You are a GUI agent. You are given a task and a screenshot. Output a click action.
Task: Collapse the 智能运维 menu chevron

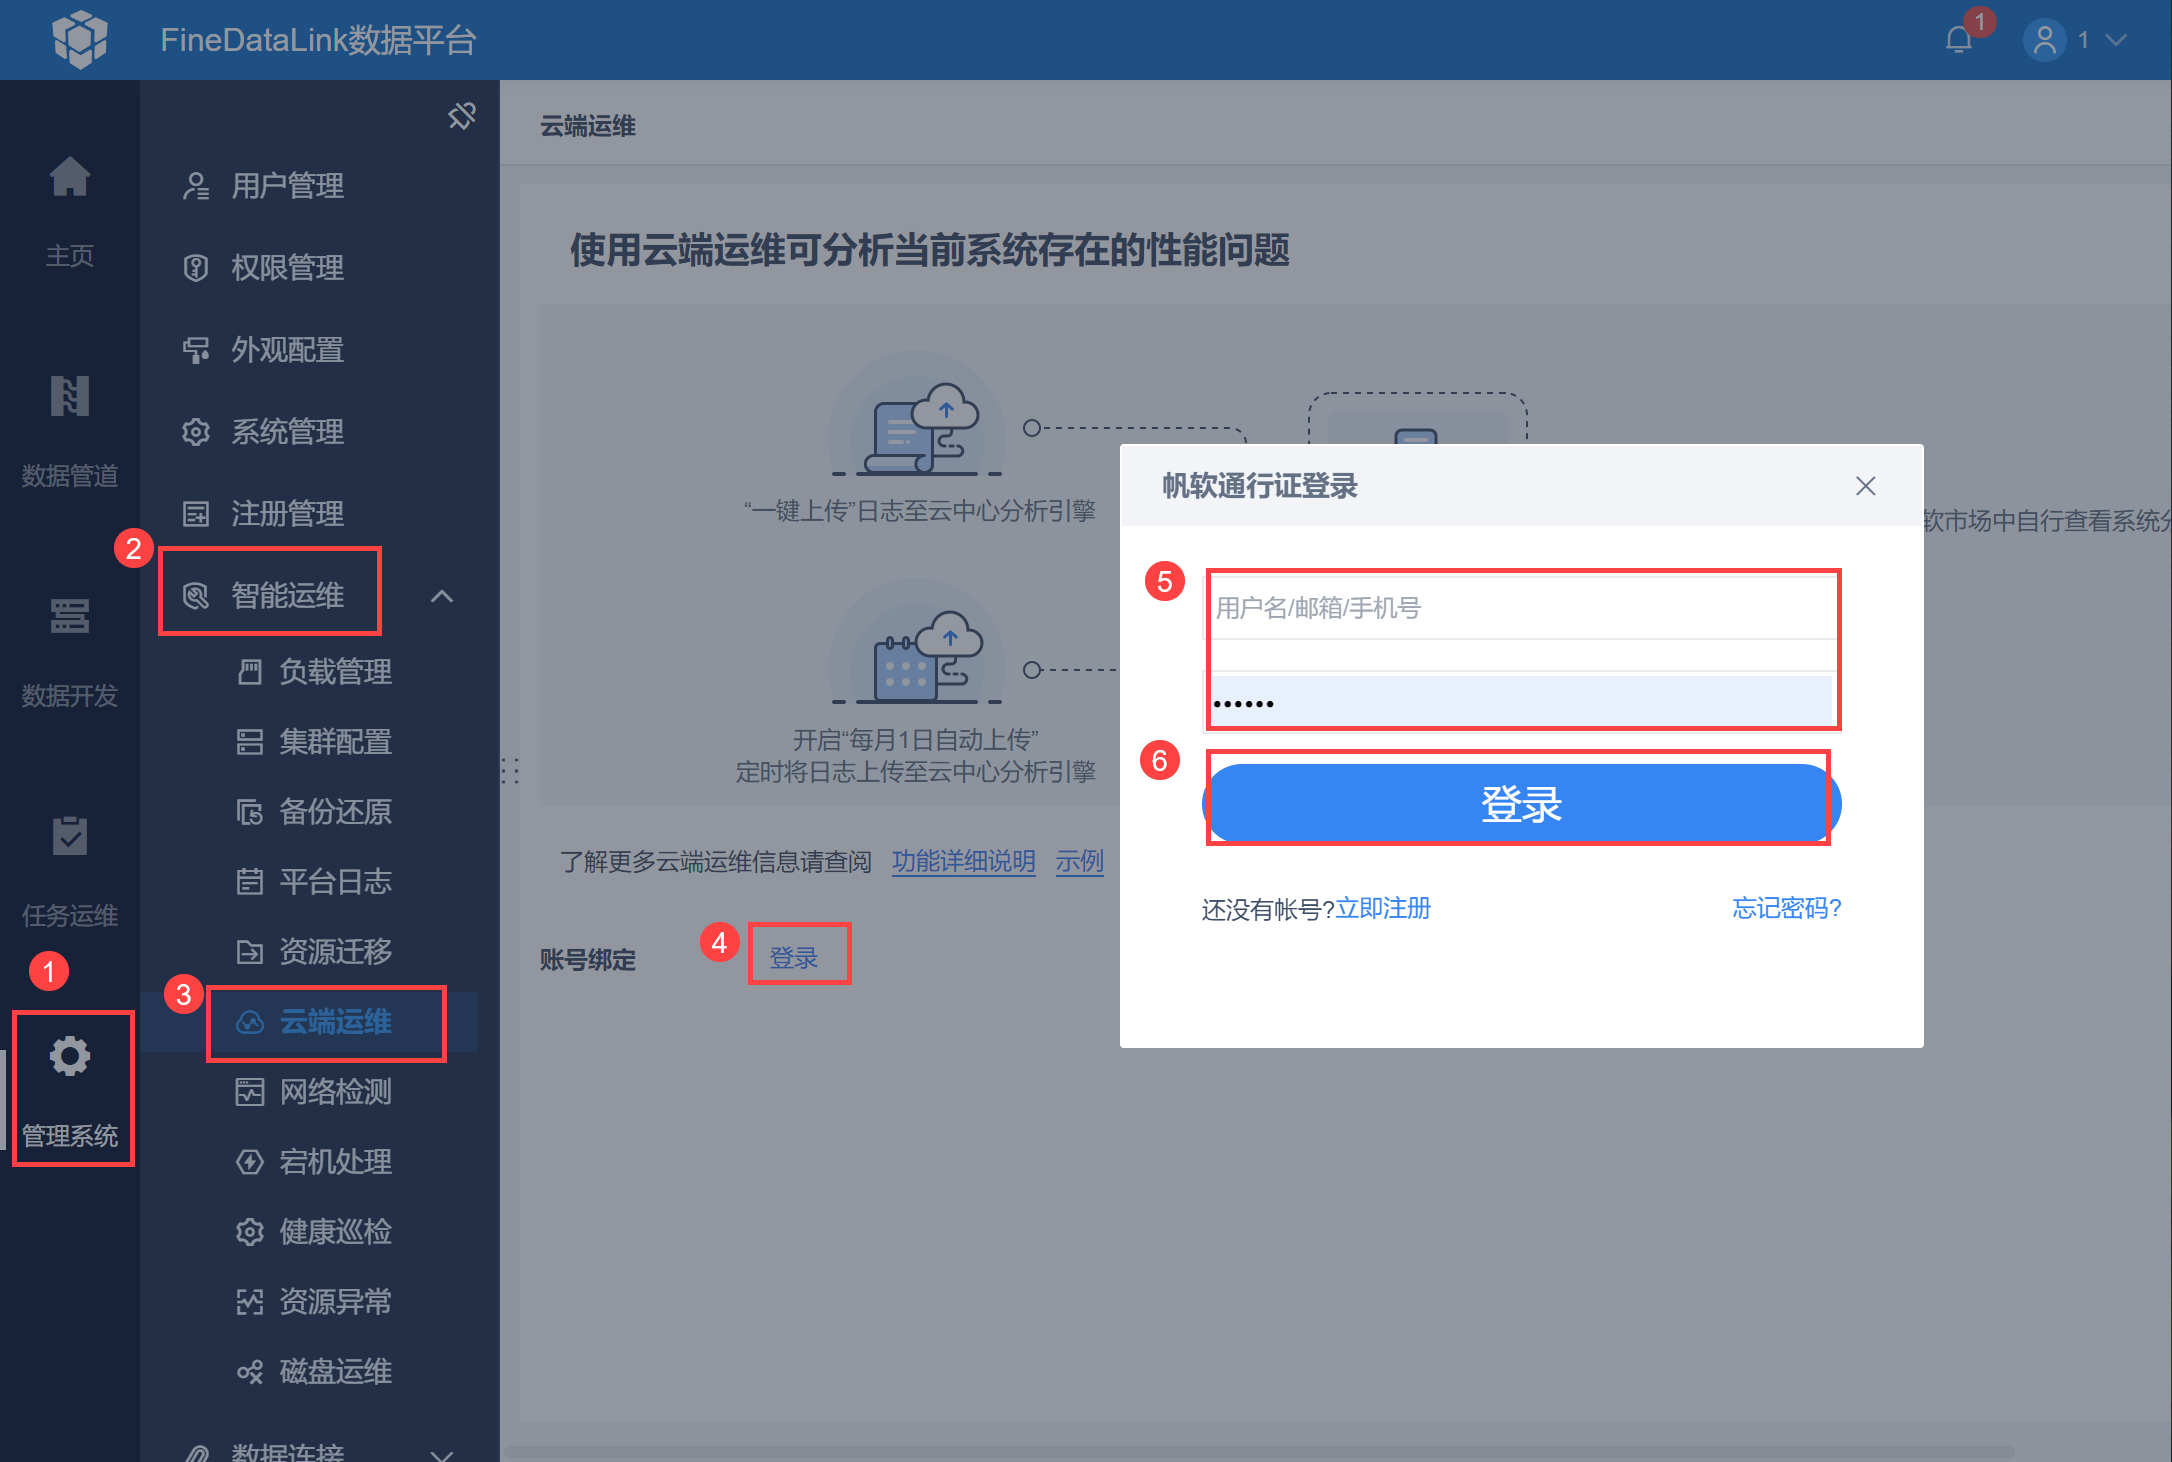[x=441, y=596]
